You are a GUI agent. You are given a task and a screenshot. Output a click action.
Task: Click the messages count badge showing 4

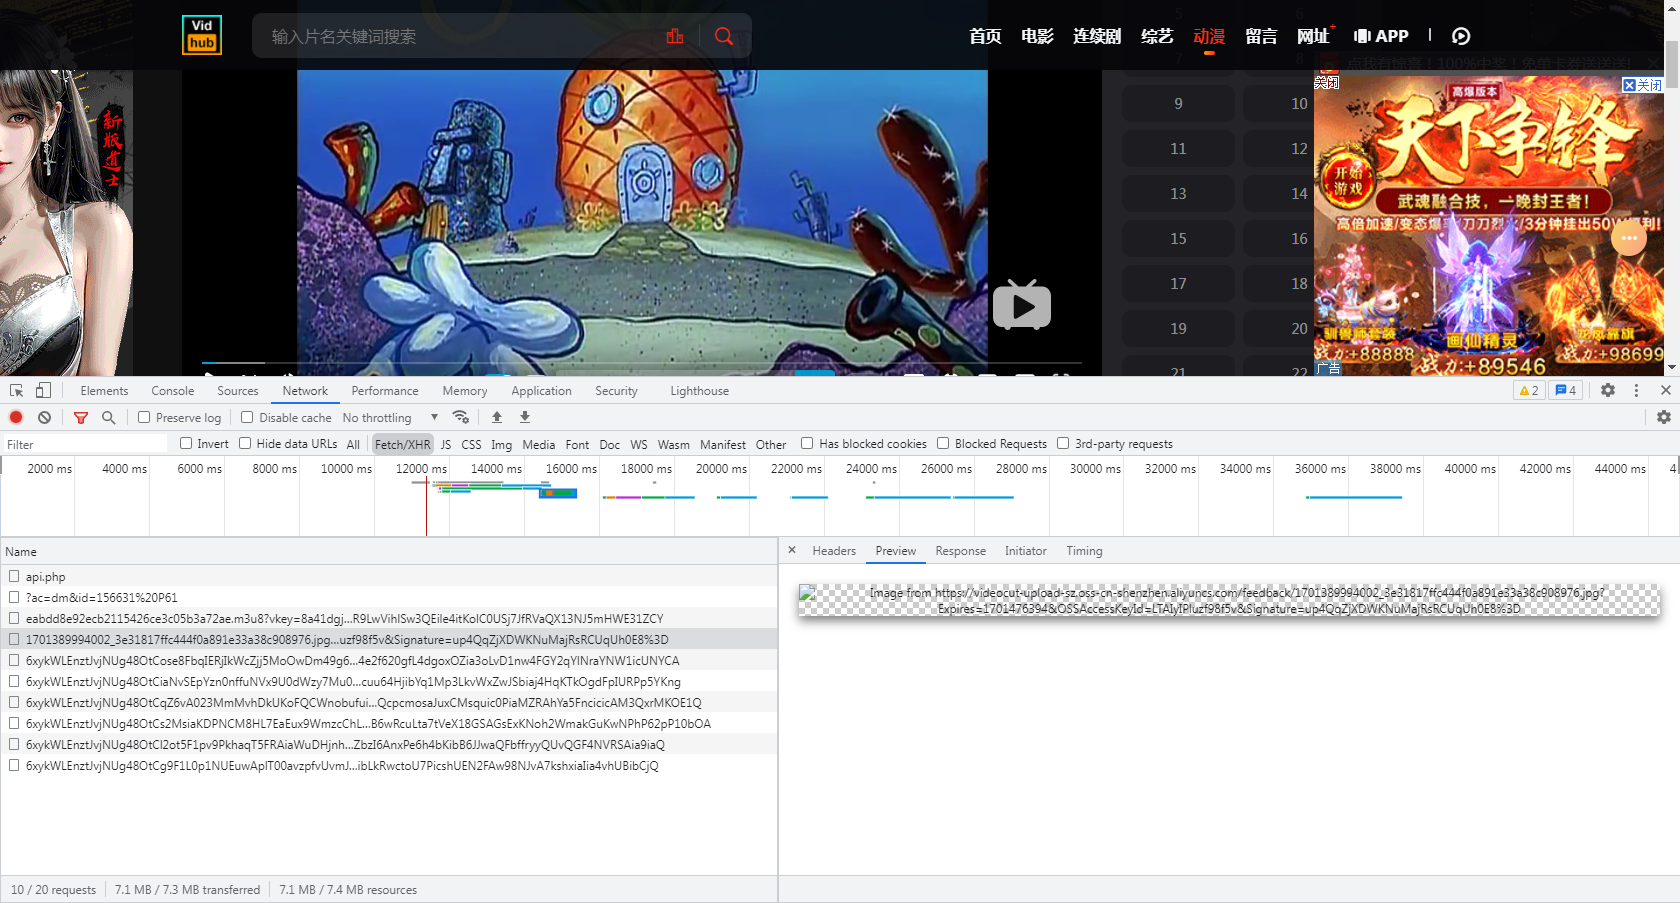(x=1565, y=390)
